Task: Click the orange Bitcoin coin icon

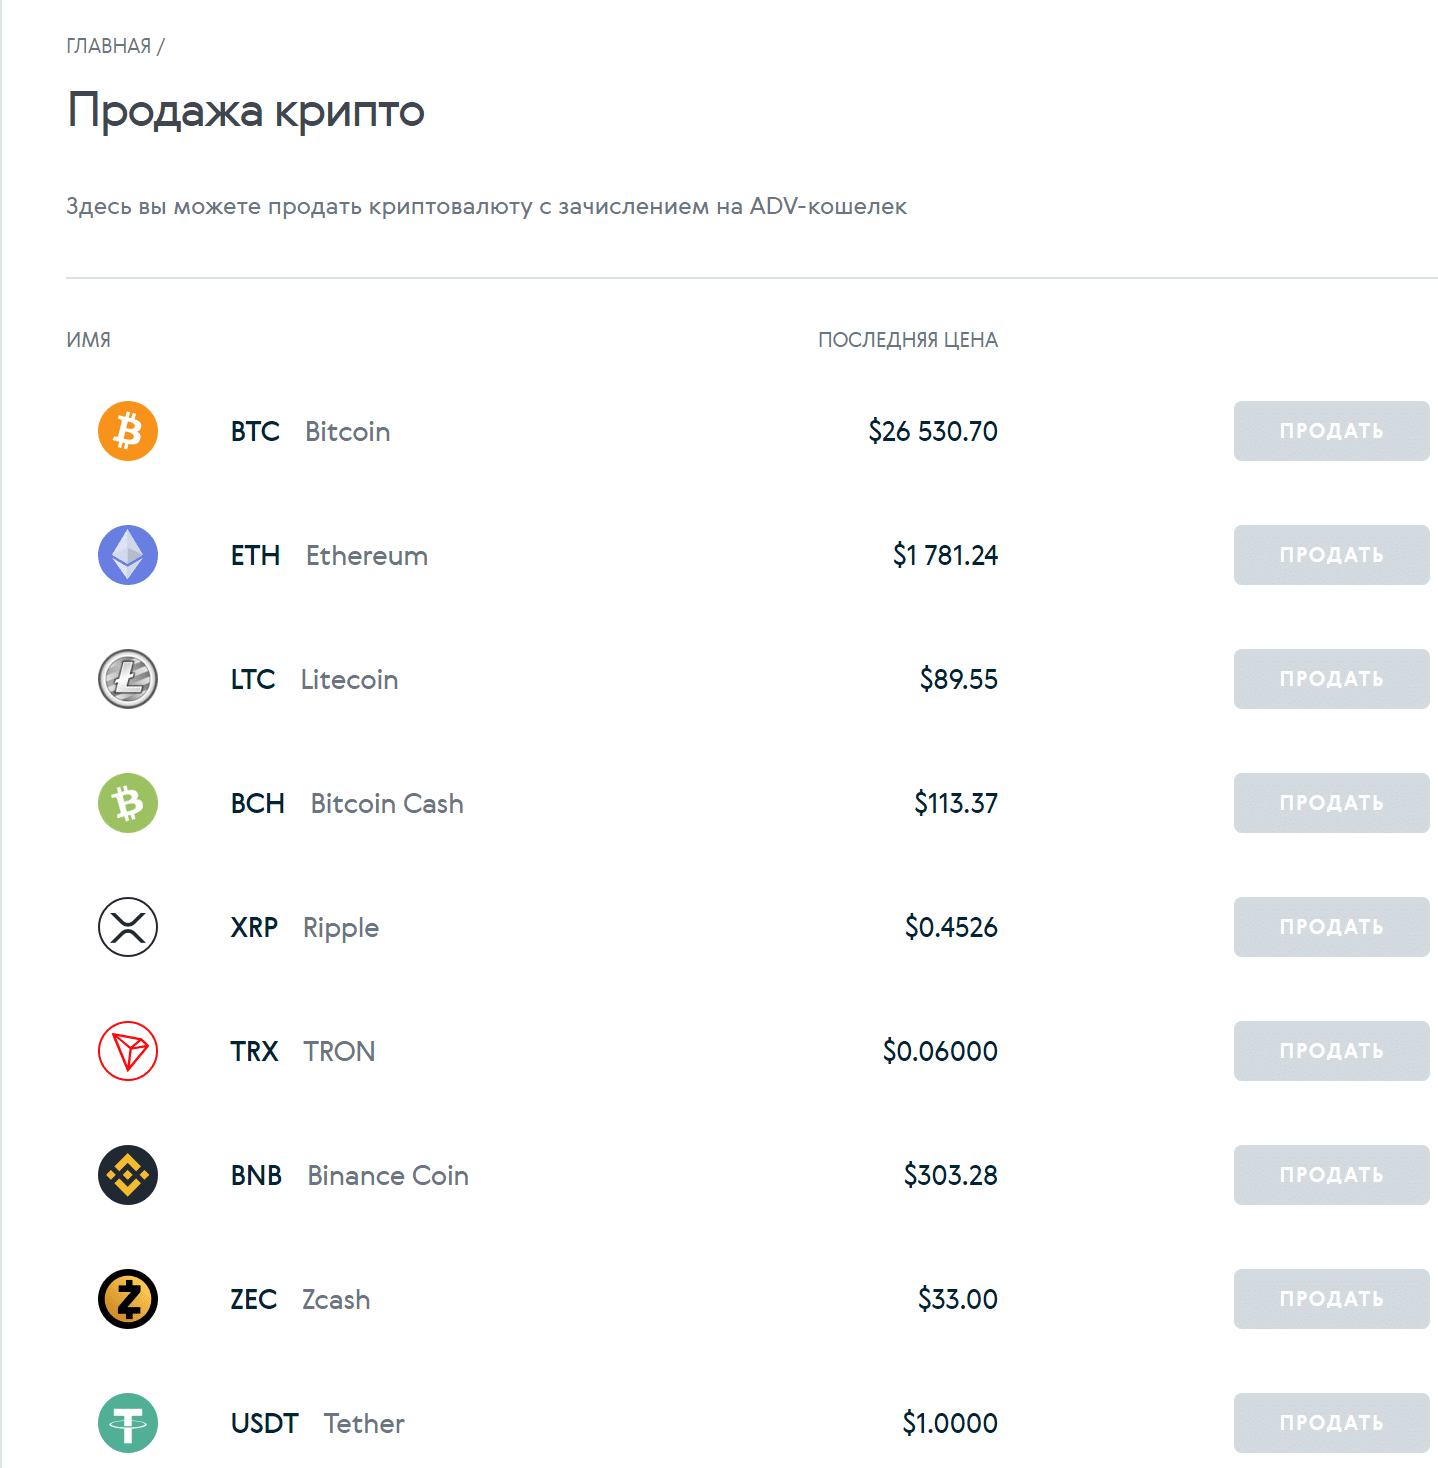Action: 128,431
